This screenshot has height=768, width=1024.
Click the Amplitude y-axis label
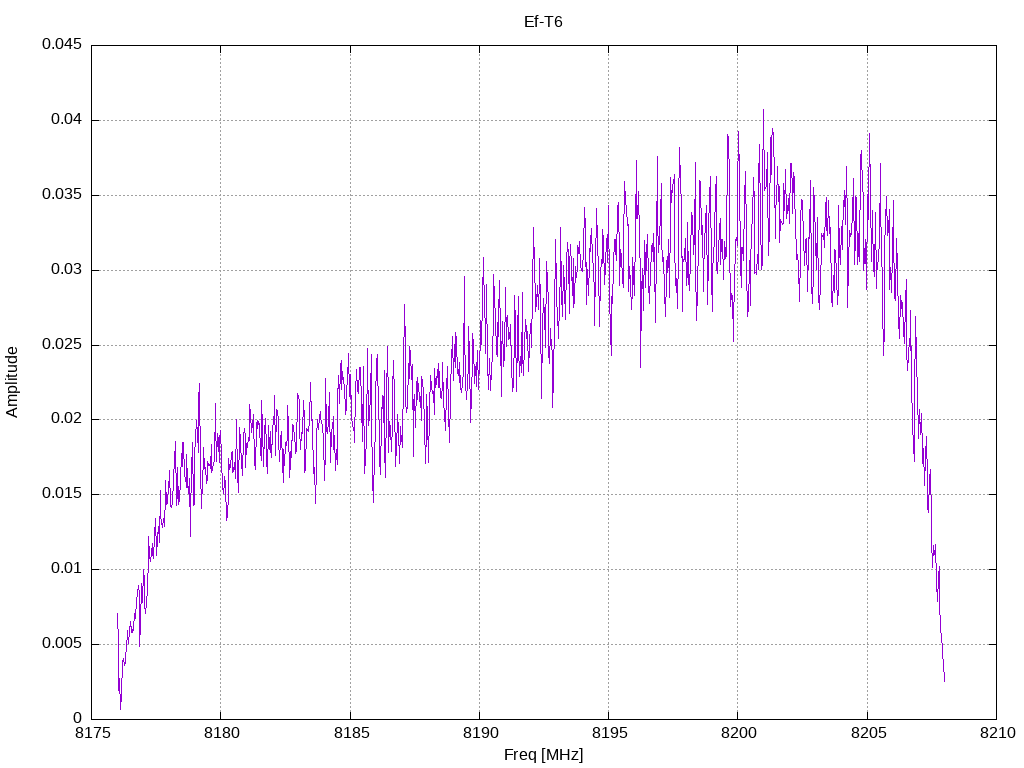tap(12, 382)
